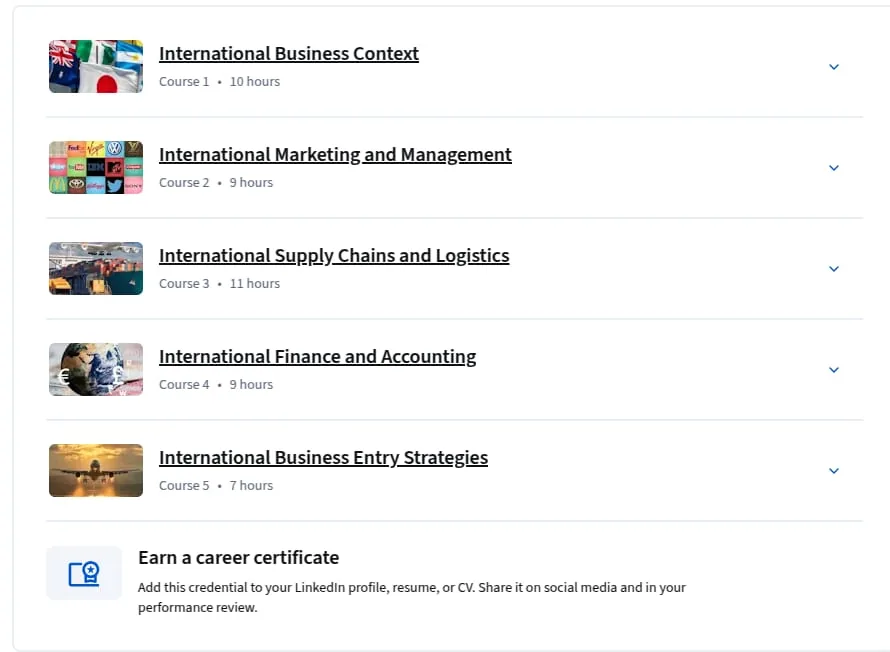Open International Marketing and Management course link
The image size is (890, 652).
tap(335, 154)
